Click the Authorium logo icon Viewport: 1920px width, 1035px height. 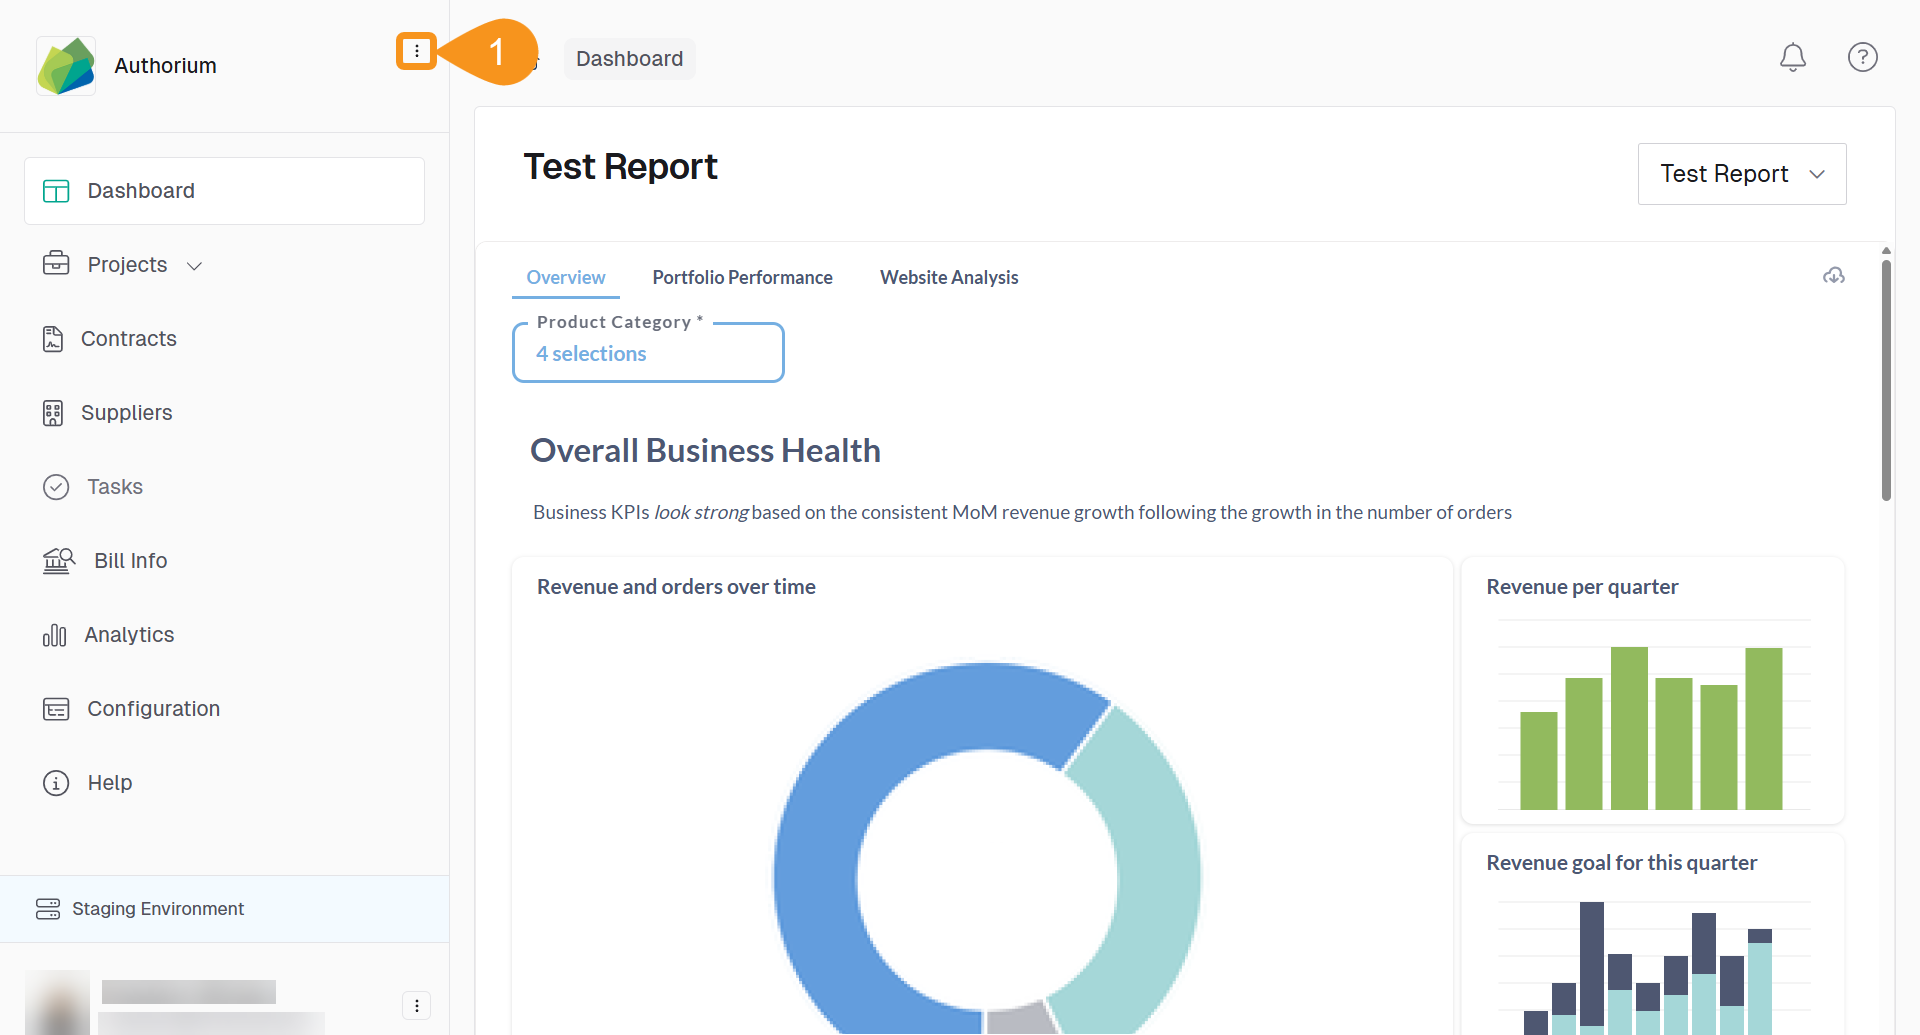click(66, 66)
